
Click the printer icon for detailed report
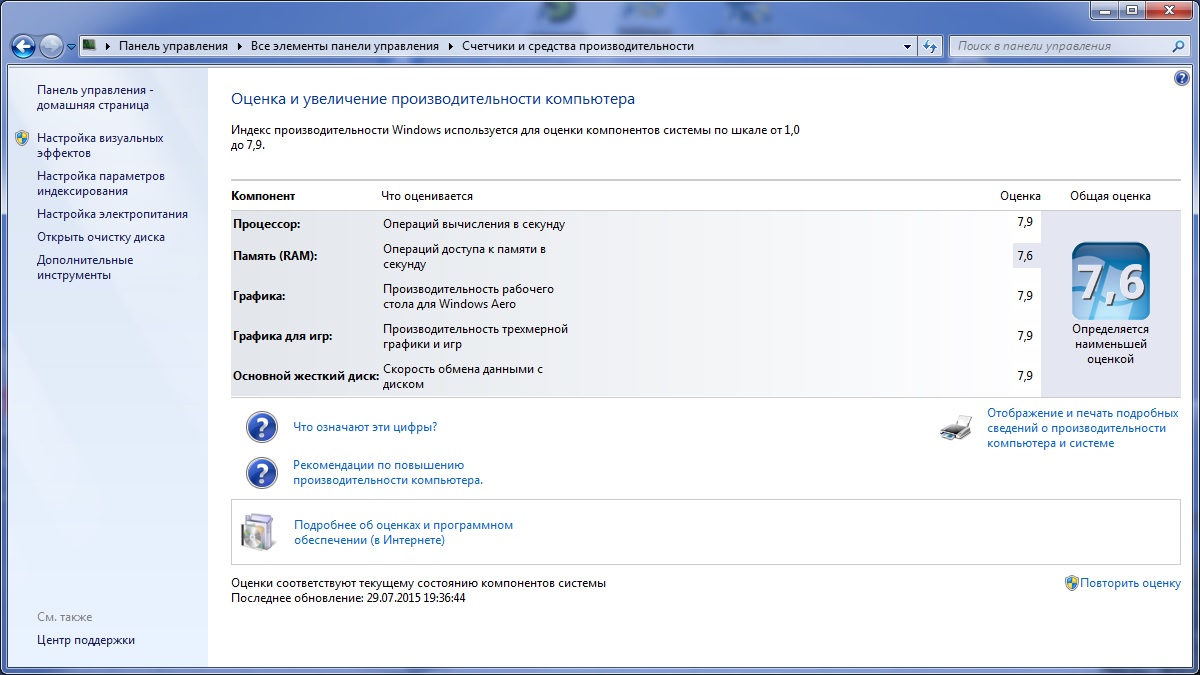click(x=955, y=428)
